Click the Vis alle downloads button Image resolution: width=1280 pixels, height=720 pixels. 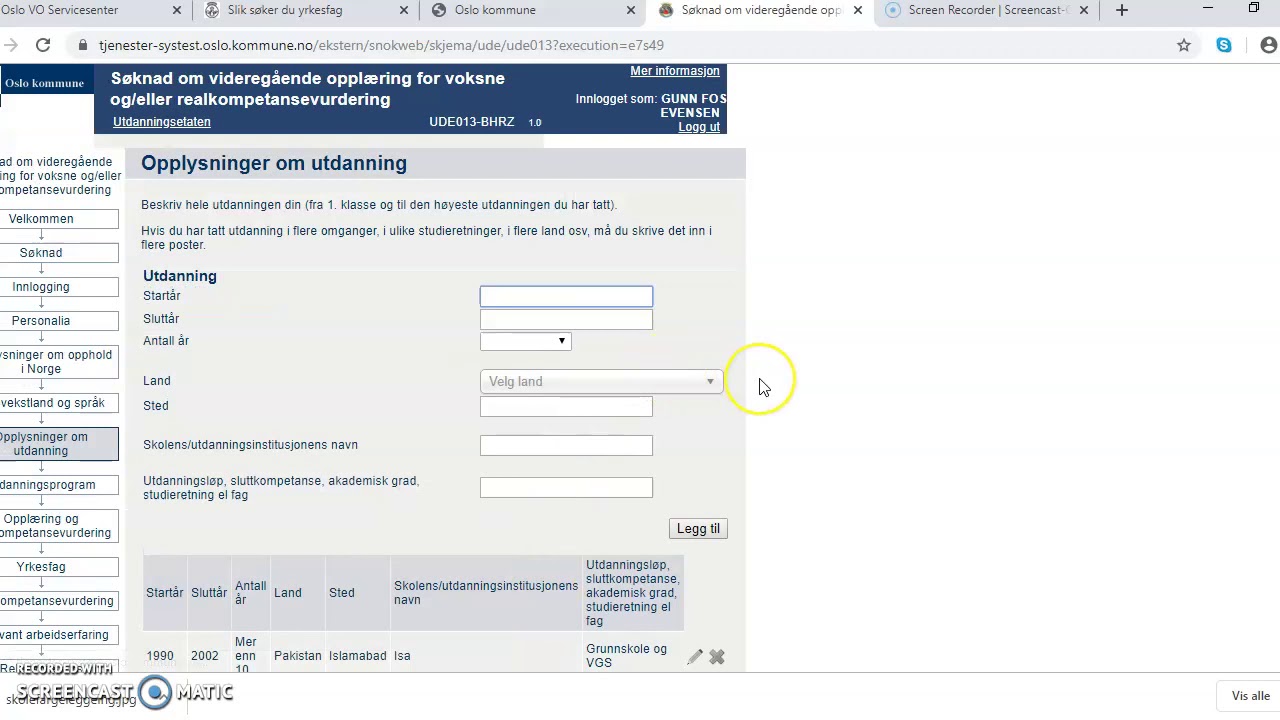pyautogui.click(x=1251, y=696)
